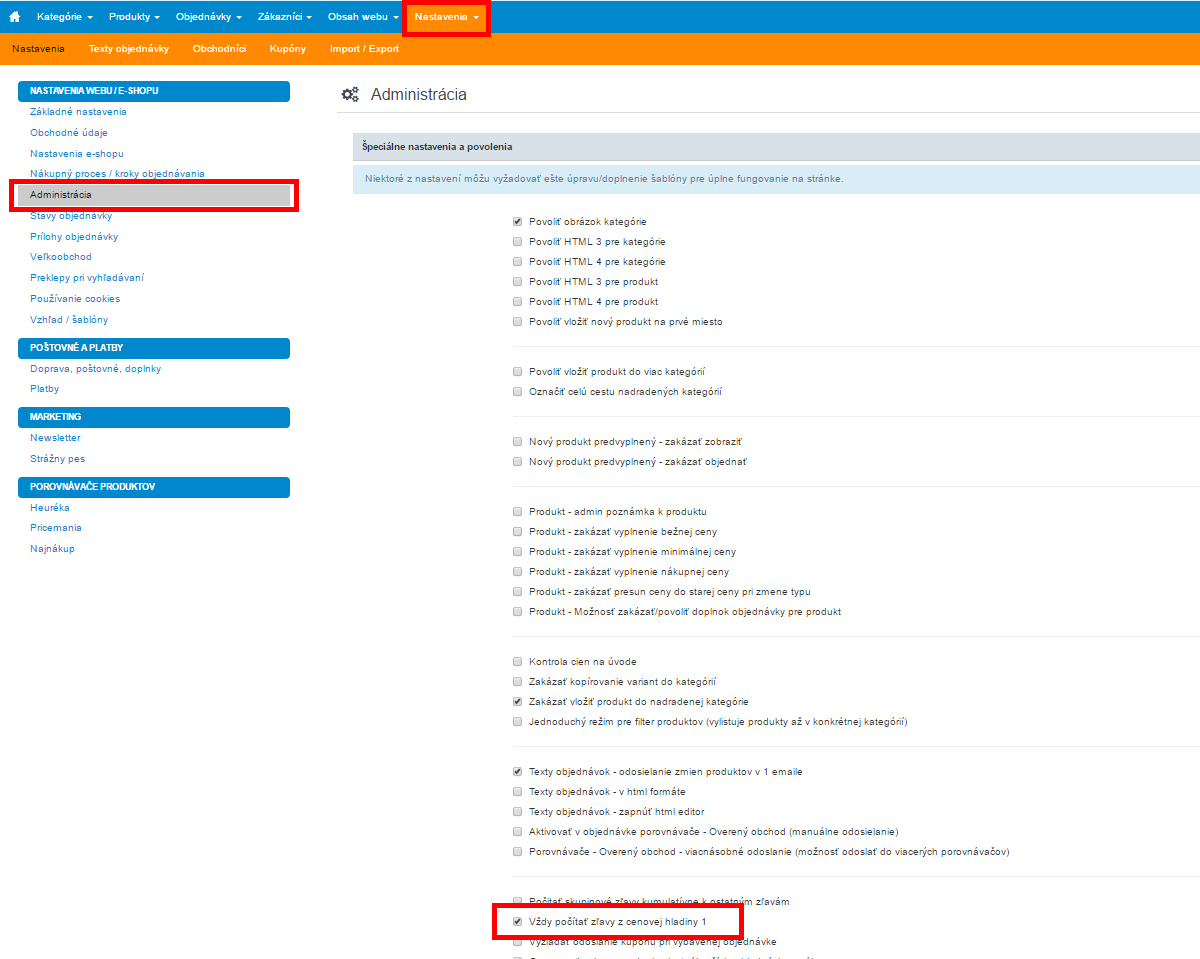Check Povoliť vložiť produkt do viac kategórií
The height and width of the screenshot is (959, 1200).
[518, 372]
